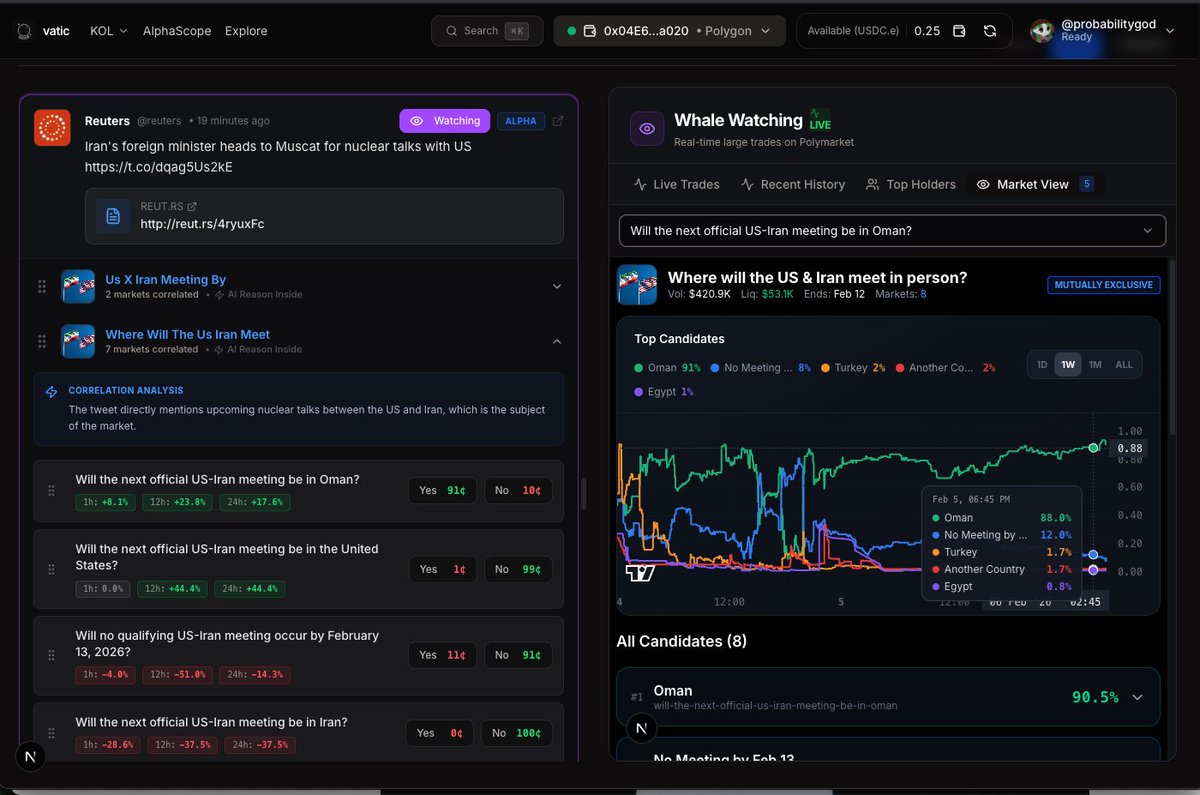The width and height of the screenshot is (1200, 795).
Task: Click the Whale Watching eye icon
Action: (647, 129)
